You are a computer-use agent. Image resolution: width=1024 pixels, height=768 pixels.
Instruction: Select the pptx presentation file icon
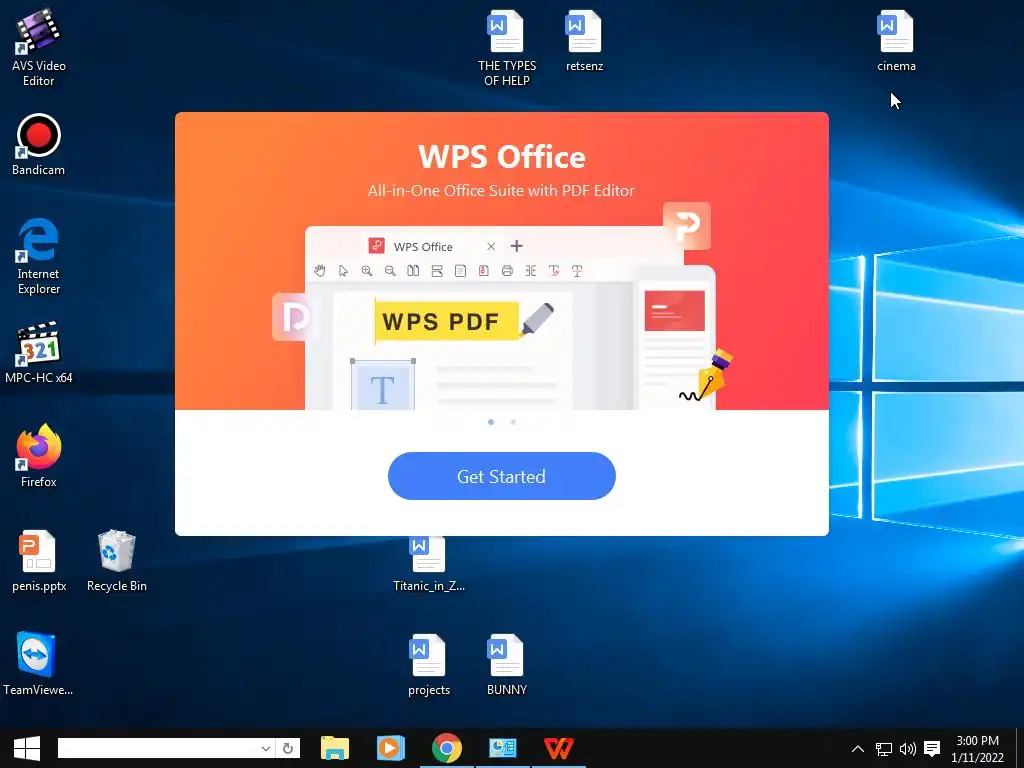tap(39, 561)
